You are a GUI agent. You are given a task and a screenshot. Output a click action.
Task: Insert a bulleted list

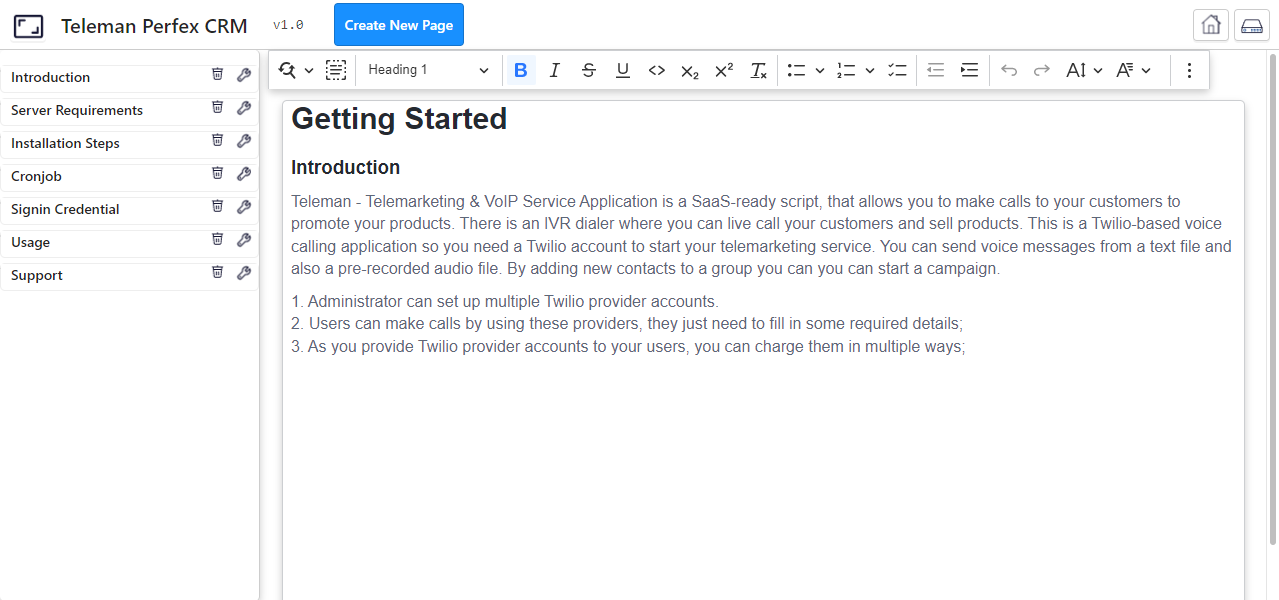[x=797, y=70]
